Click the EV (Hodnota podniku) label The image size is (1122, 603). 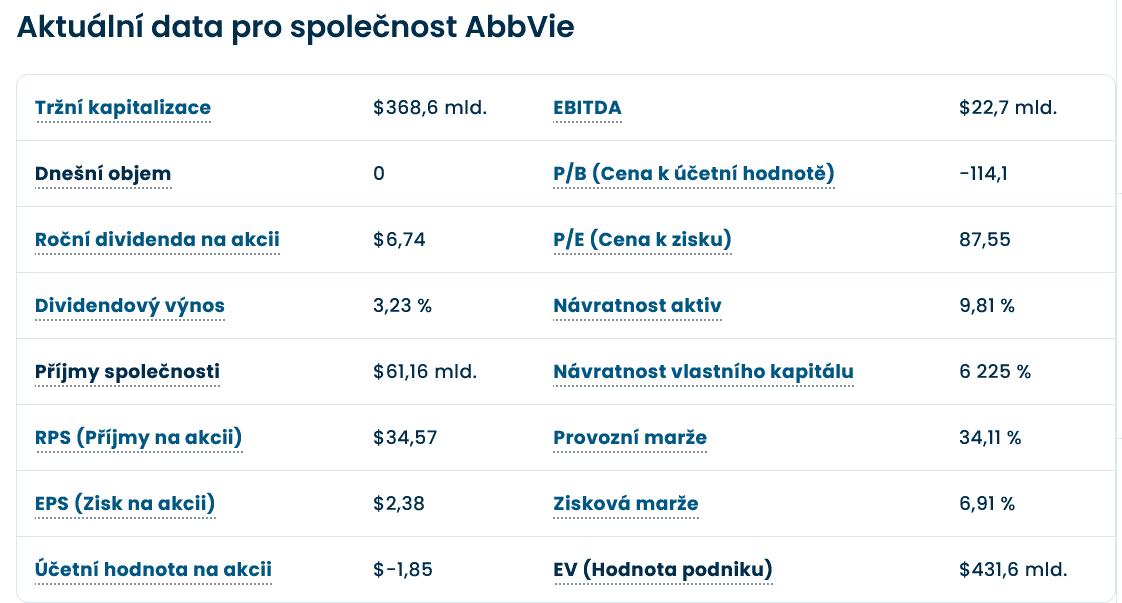click(663, 570)
